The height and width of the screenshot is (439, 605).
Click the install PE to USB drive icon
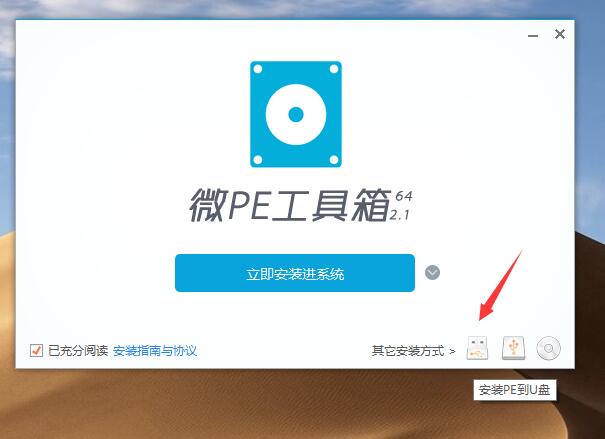tap(477, 348)
